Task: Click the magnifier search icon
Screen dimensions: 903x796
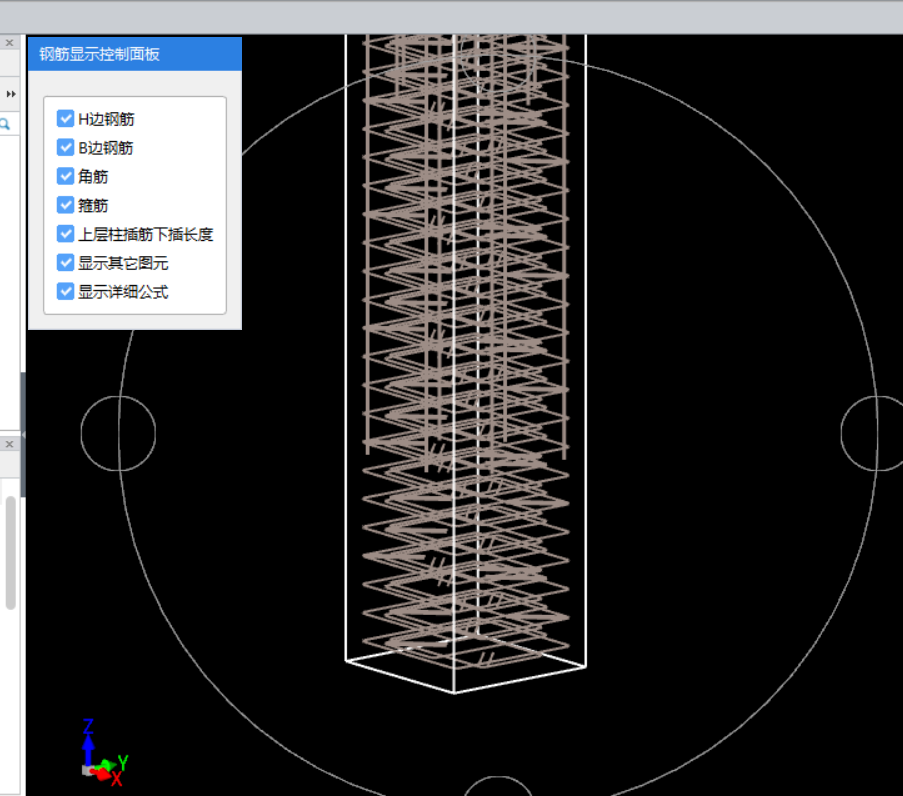Action: [6, 124]
